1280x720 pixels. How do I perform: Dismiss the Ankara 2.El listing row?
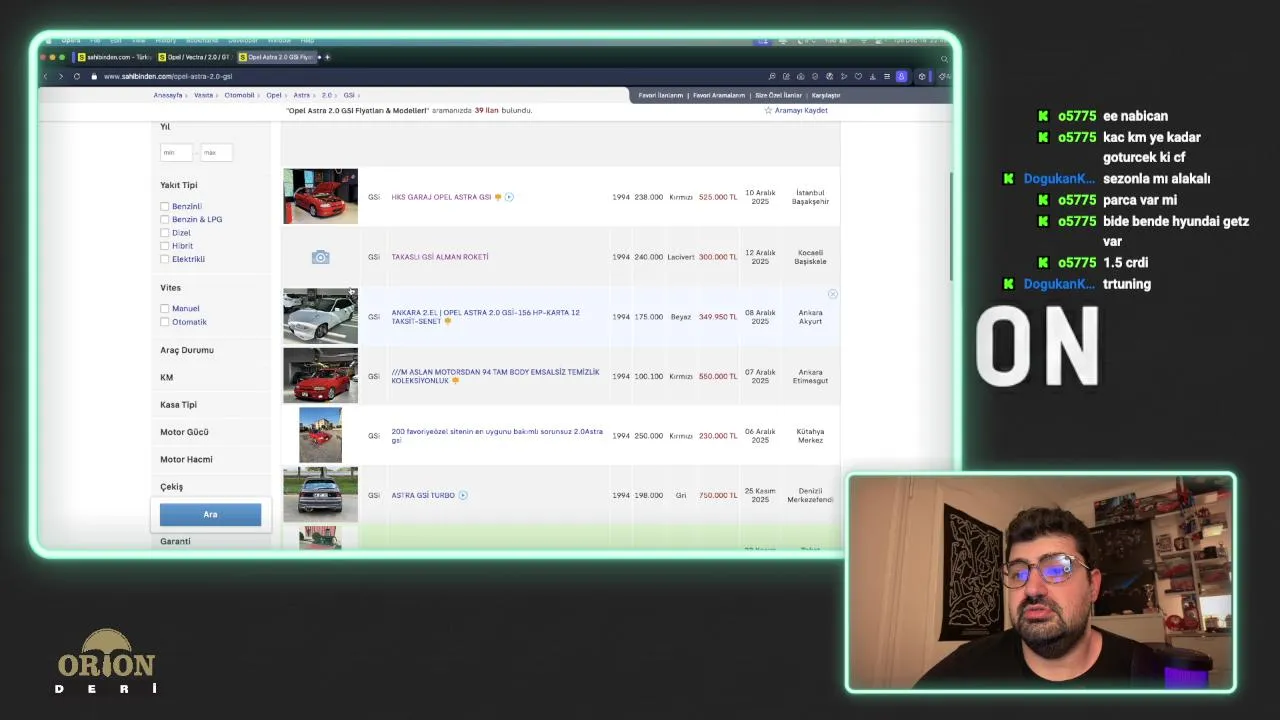[x=832, y=294]
